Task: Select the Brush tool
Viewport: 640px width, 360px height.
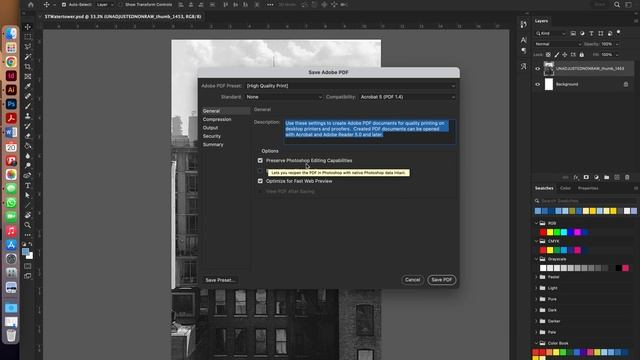Action: pos(28,106)
